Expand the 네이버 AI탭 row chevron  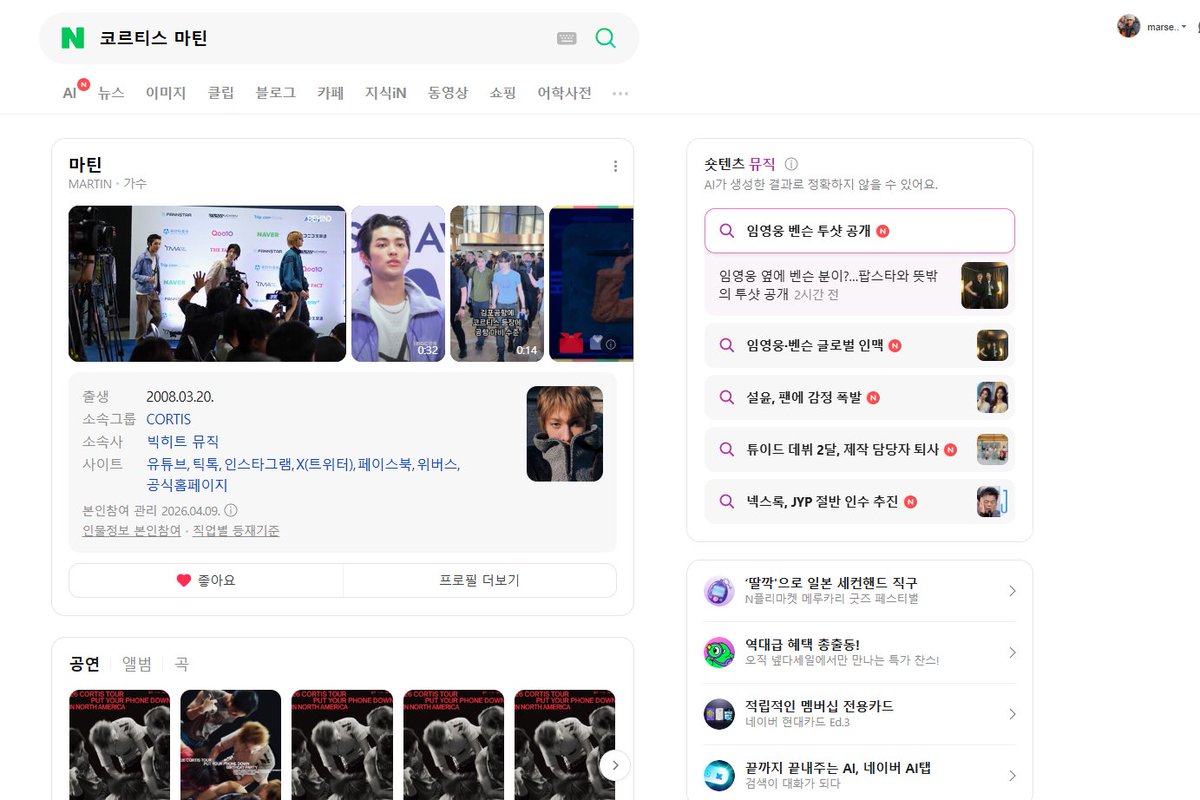click(1012, 776)
